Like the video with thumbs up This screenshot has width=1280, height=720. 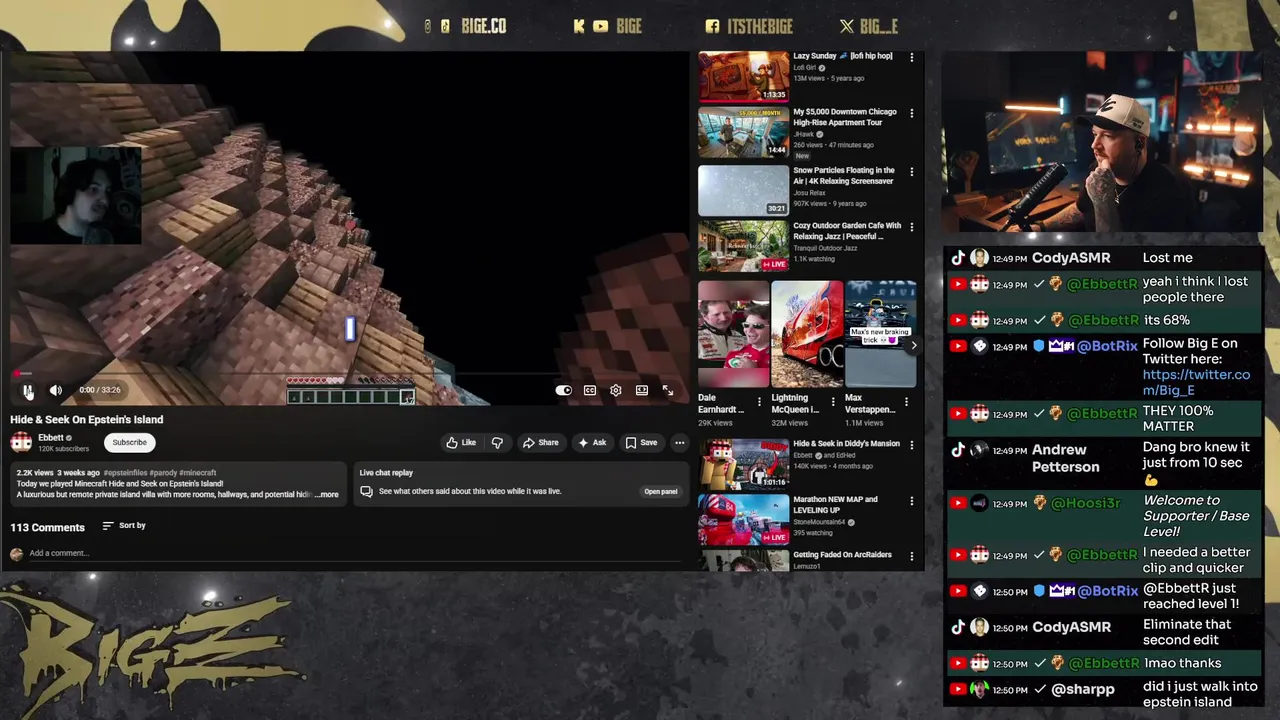click(x=462, y=443)
